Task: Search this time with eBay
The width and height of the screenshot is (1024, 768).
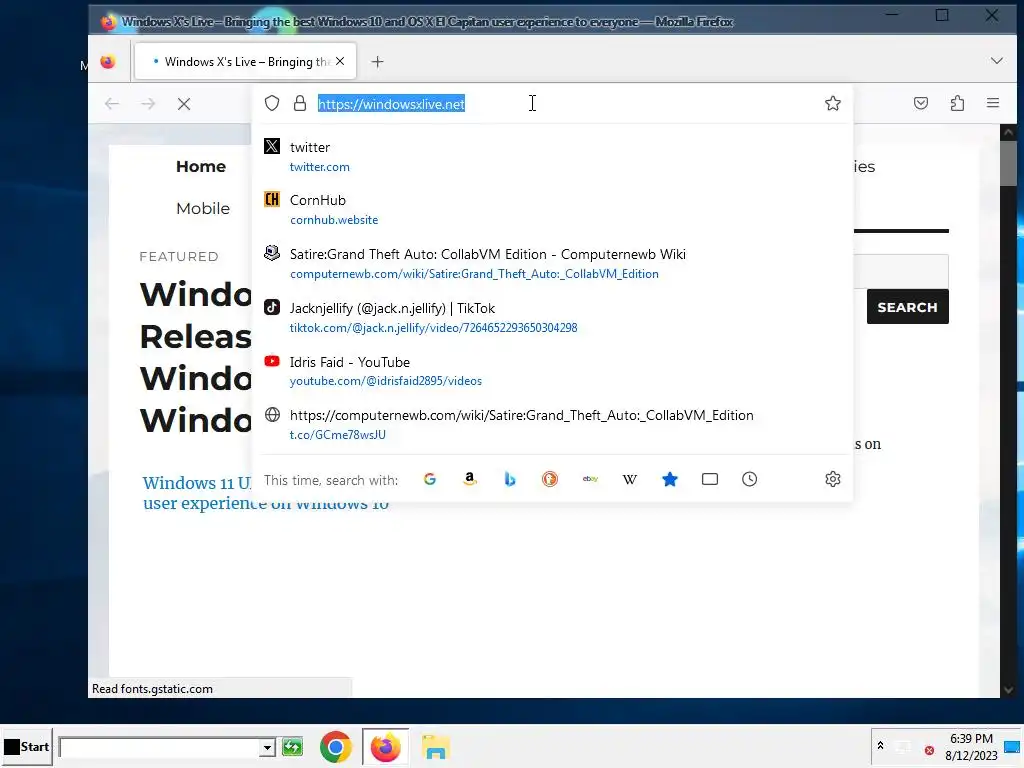Action: click(x=590, y=479)
